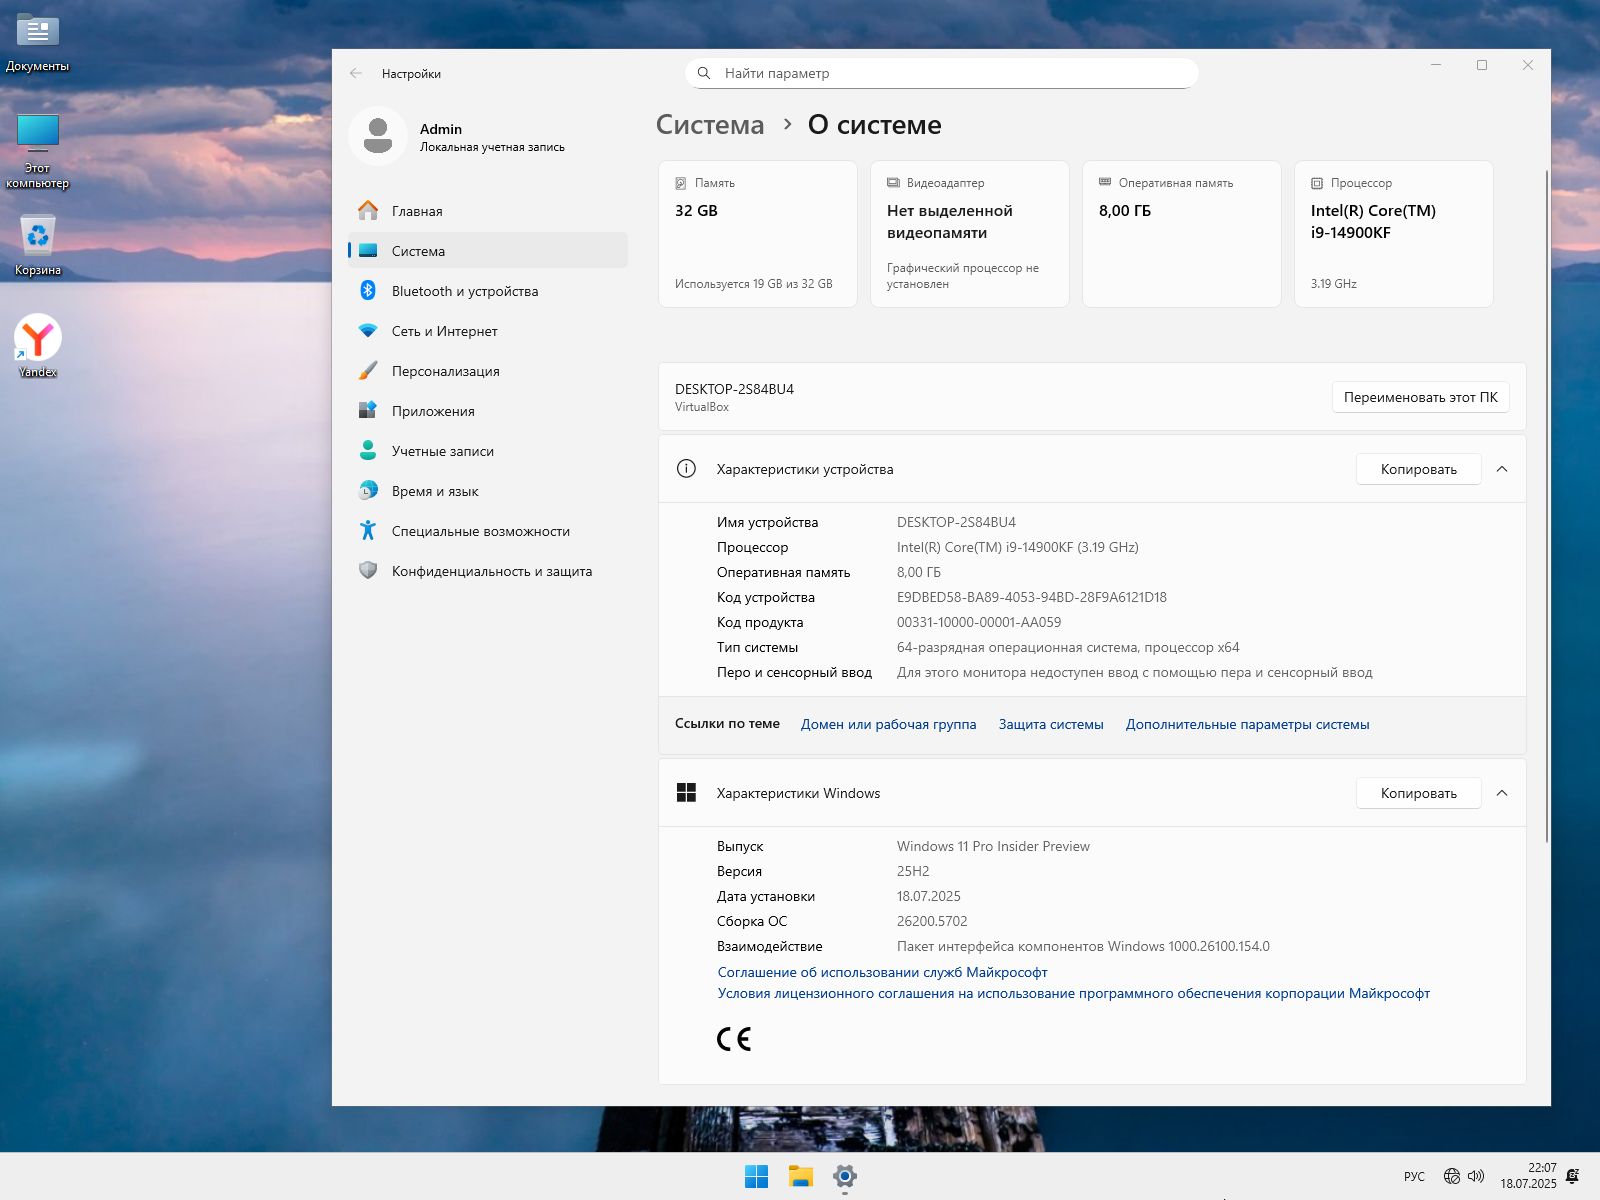1600x1200 pixels.
Task: Click the notification bell tray icon
Action: (1573, 1176)
